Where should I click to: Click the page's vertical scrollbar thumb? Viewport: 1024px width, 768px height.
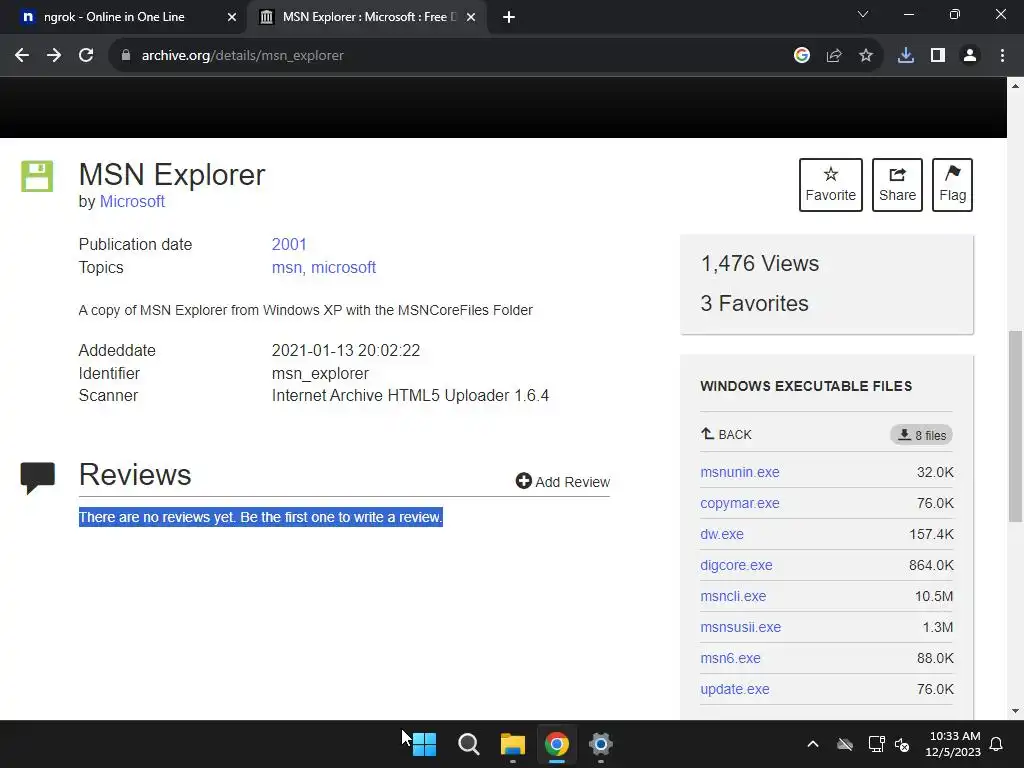(1015, 426)
